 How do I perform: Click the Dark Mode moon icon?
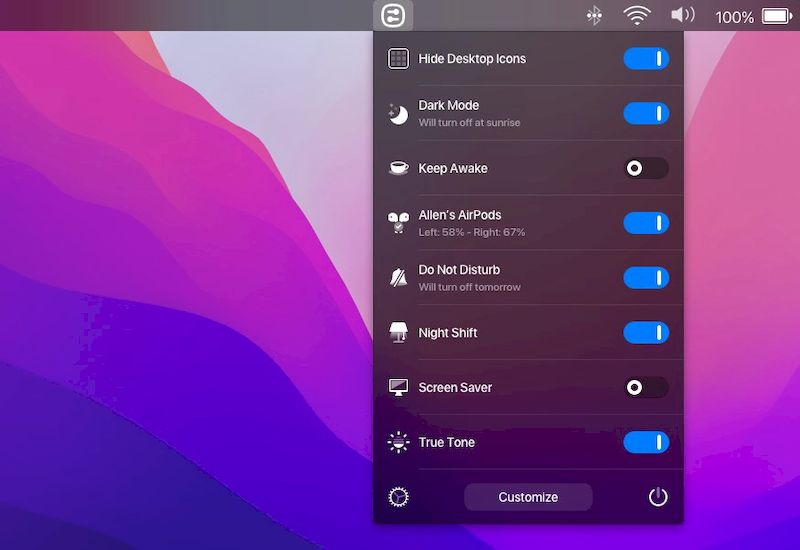pos(398,114)
